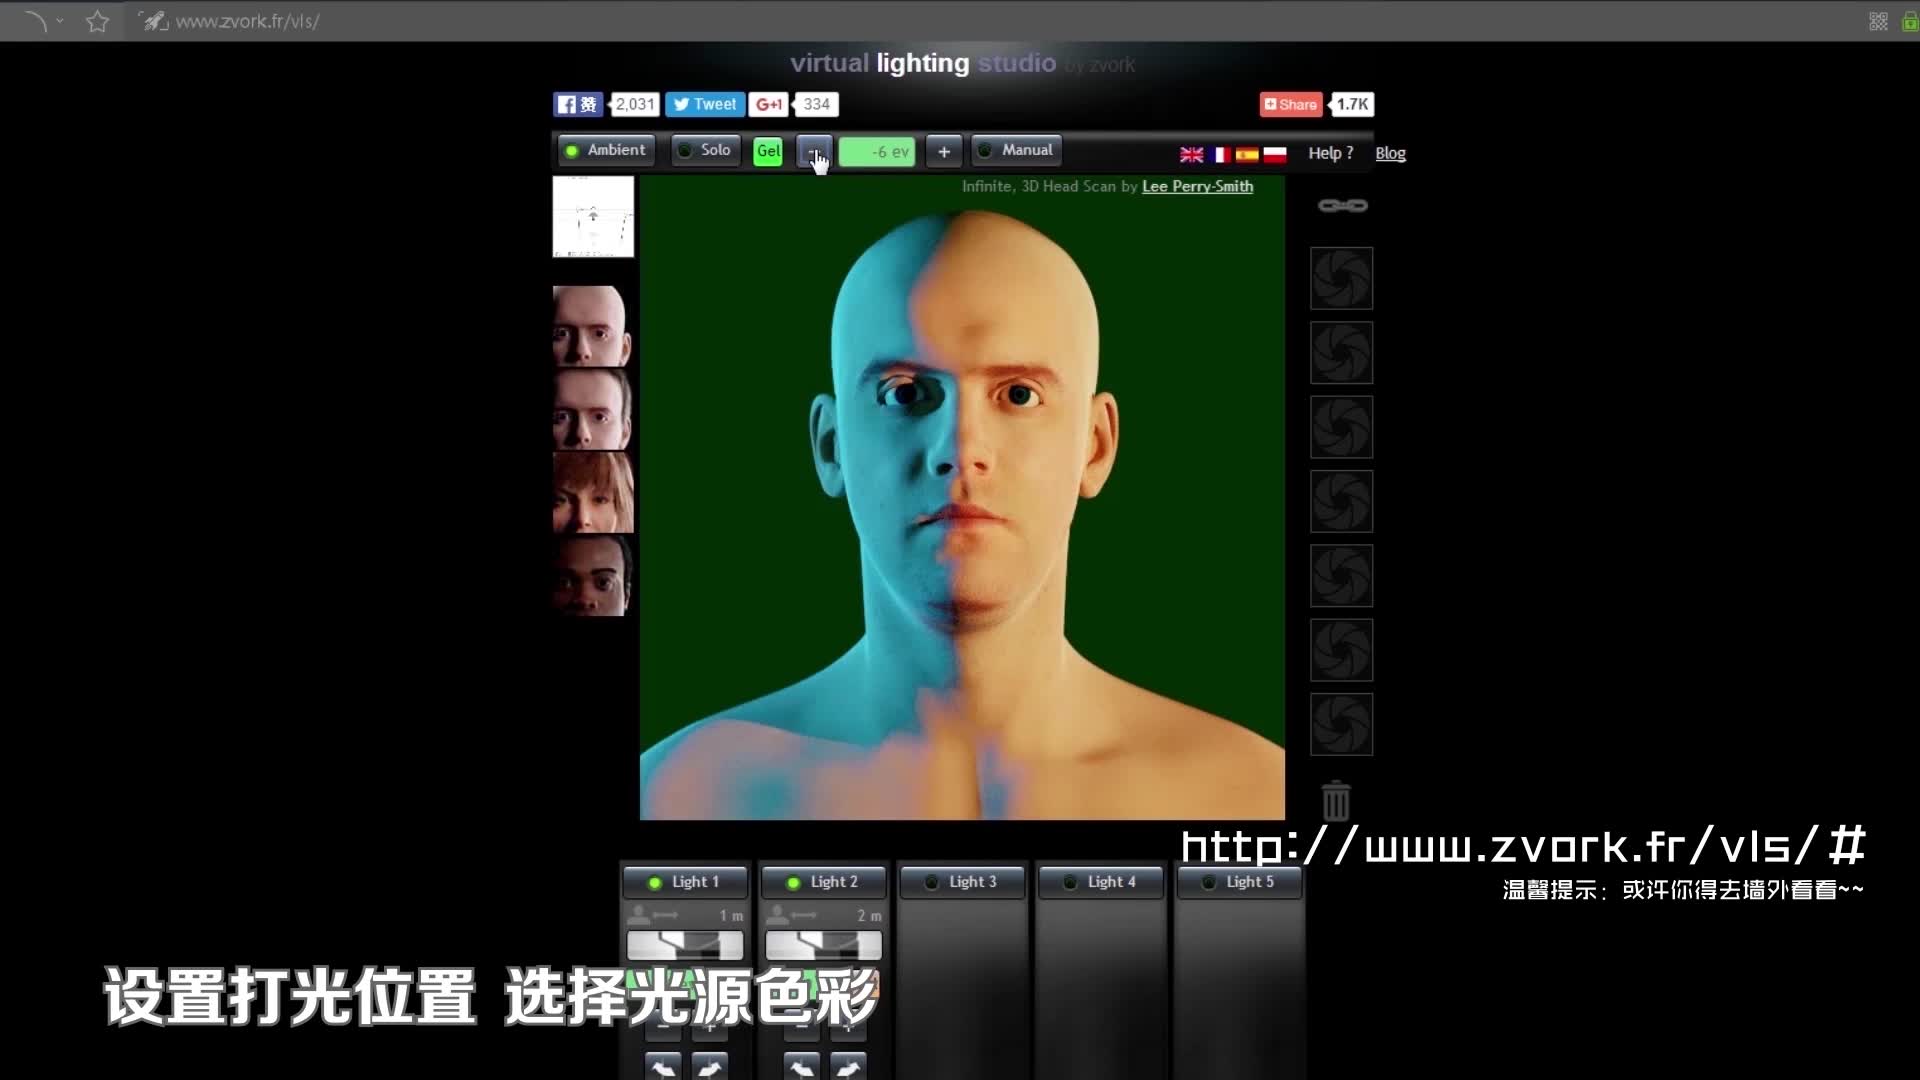Toggle Solo mode
The width and height of the screenshot is (1920, 1080).
pos(706,151)
